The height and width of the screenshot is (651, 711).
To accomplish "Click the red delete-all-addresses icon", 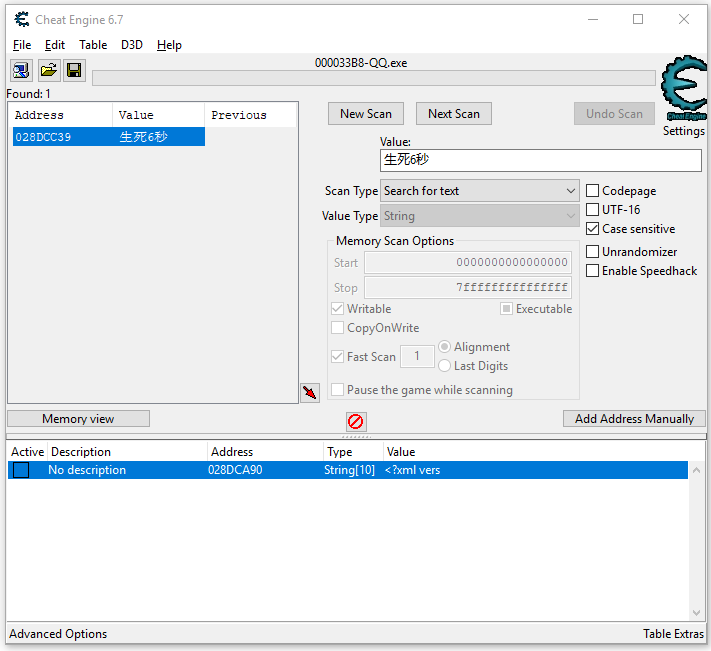I will (x=356, y=422).
